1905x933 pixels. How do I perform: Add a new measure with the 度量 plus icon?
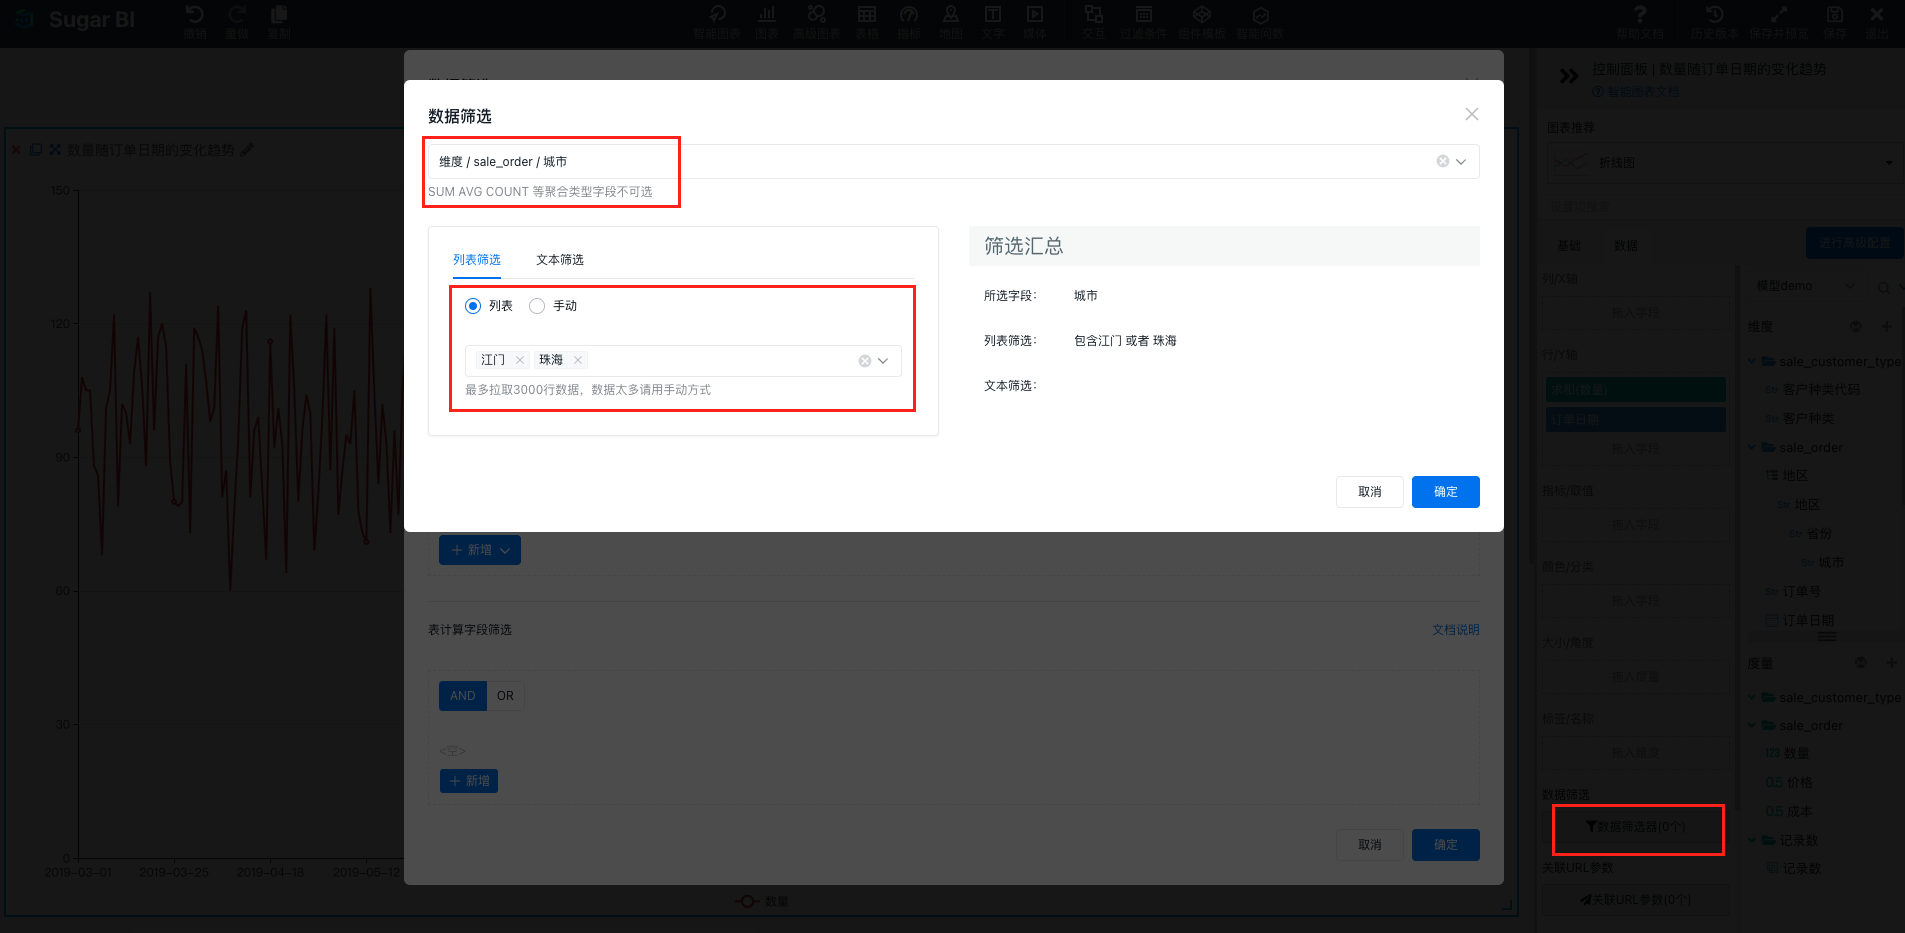tap(1891, 663)
